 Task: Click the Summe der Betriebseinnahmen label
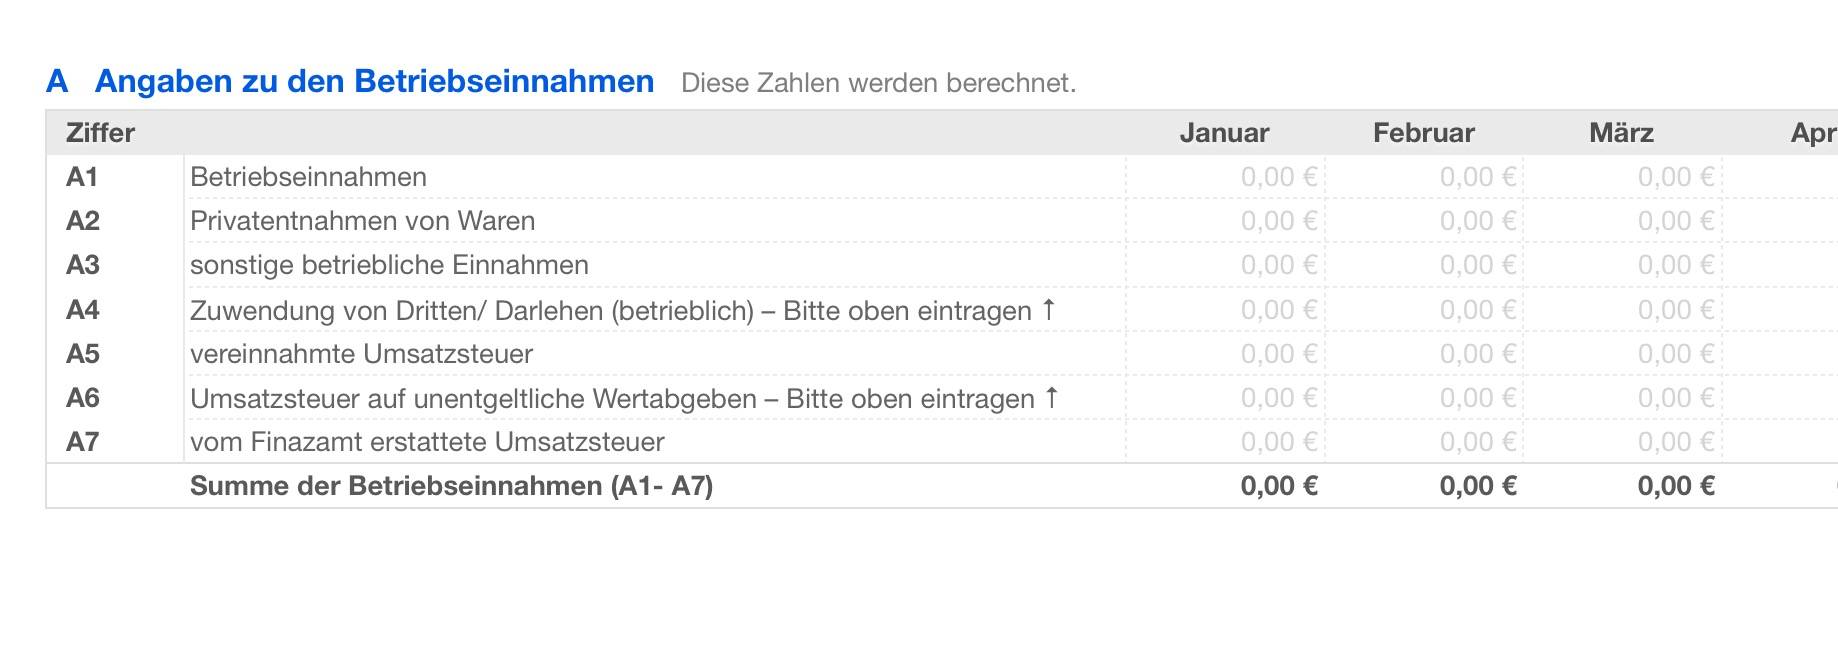coord(451,486)
